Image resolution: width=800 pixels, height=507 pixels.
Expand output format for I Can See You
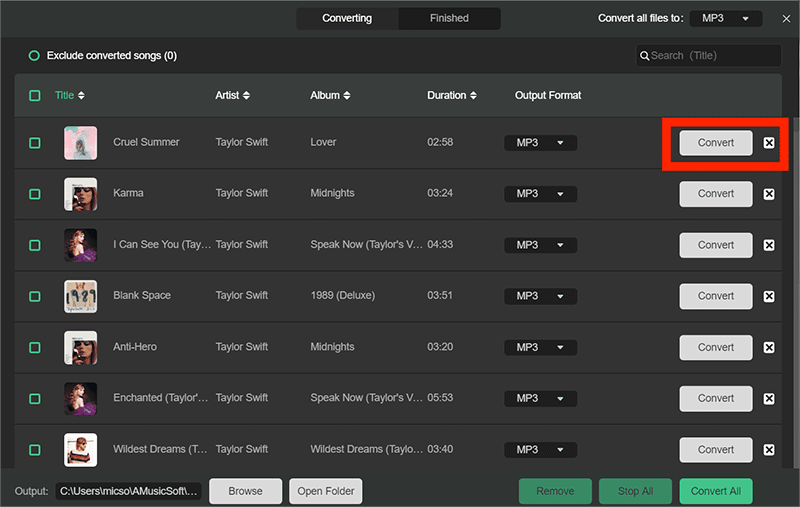click(x=540, y=245)
